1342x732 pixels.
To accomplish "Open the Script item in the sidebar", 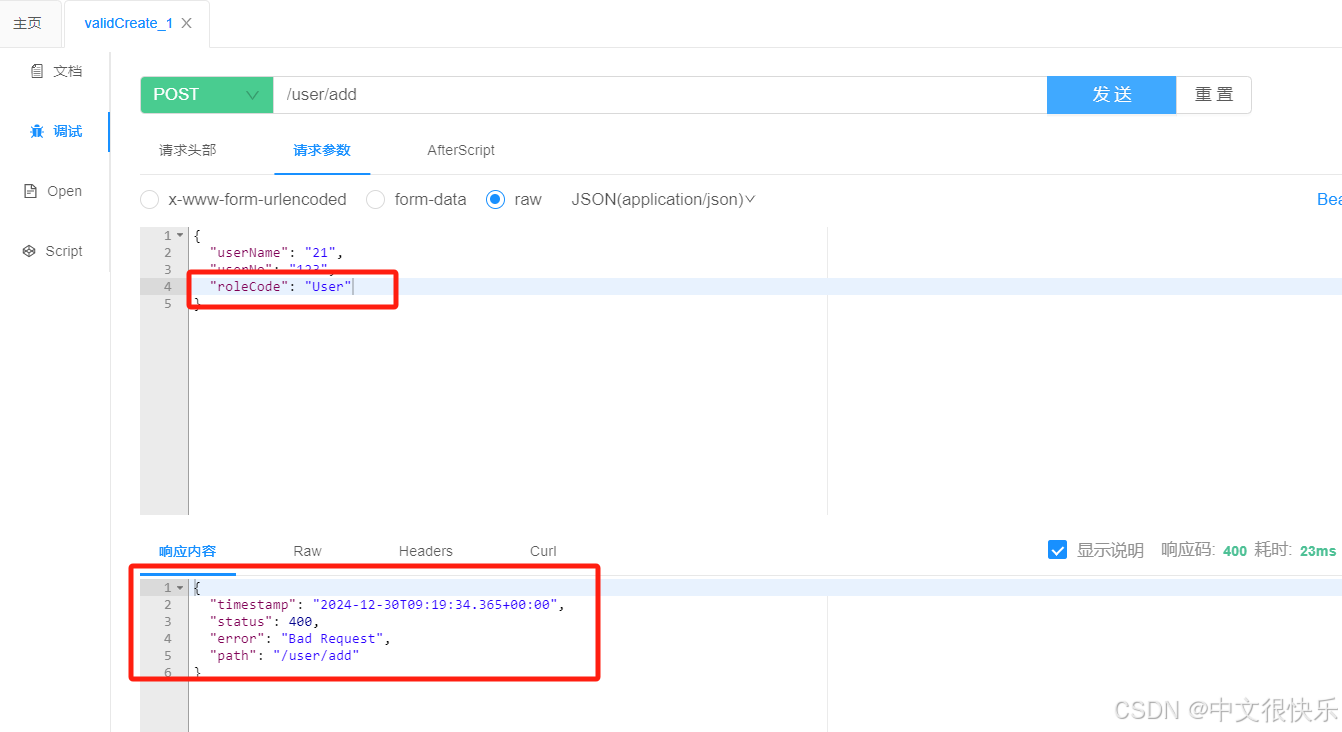I will (53, 251).
